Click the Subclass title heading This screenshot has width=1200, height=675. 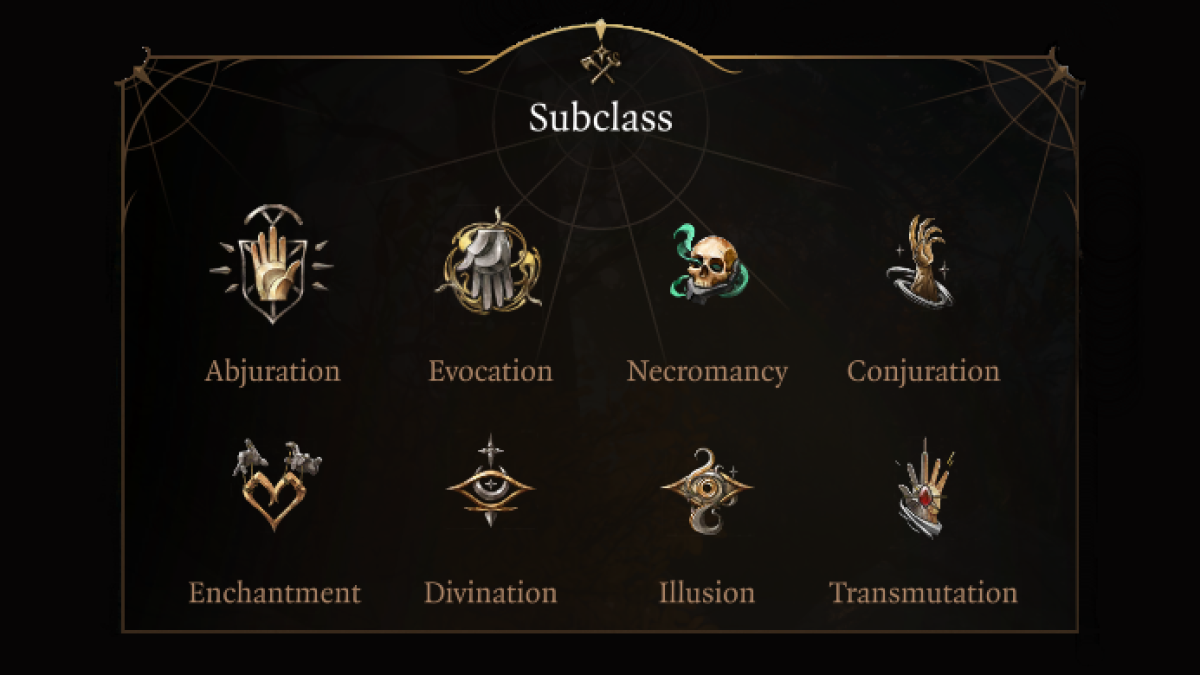click(x=599, y=117)
